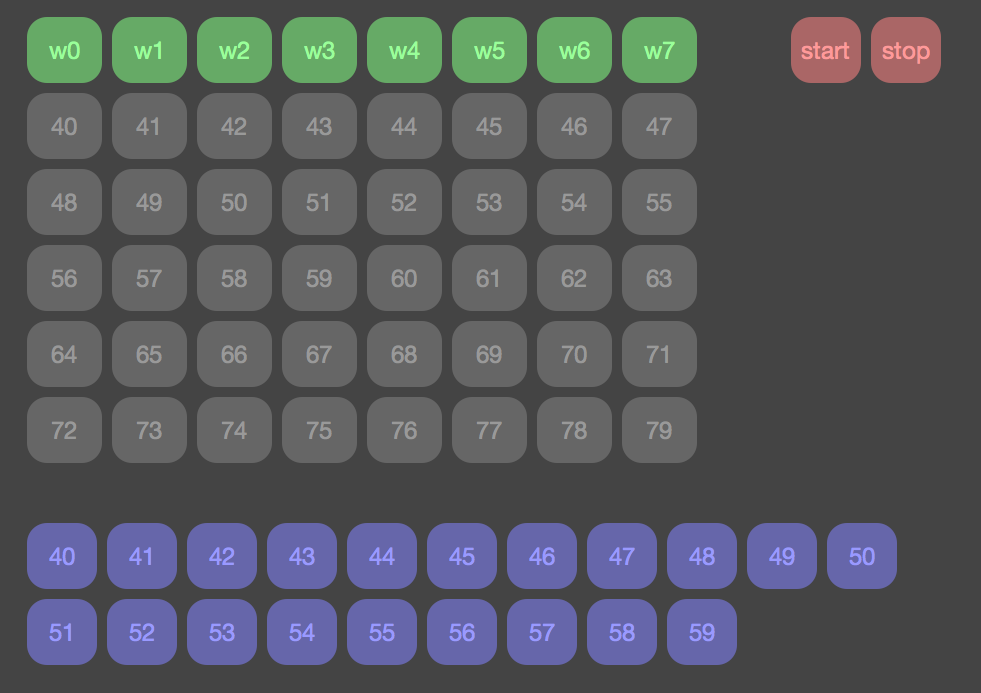Click the purple 50 button
Screen dimensions: 981x693
(x=862, y=556)
